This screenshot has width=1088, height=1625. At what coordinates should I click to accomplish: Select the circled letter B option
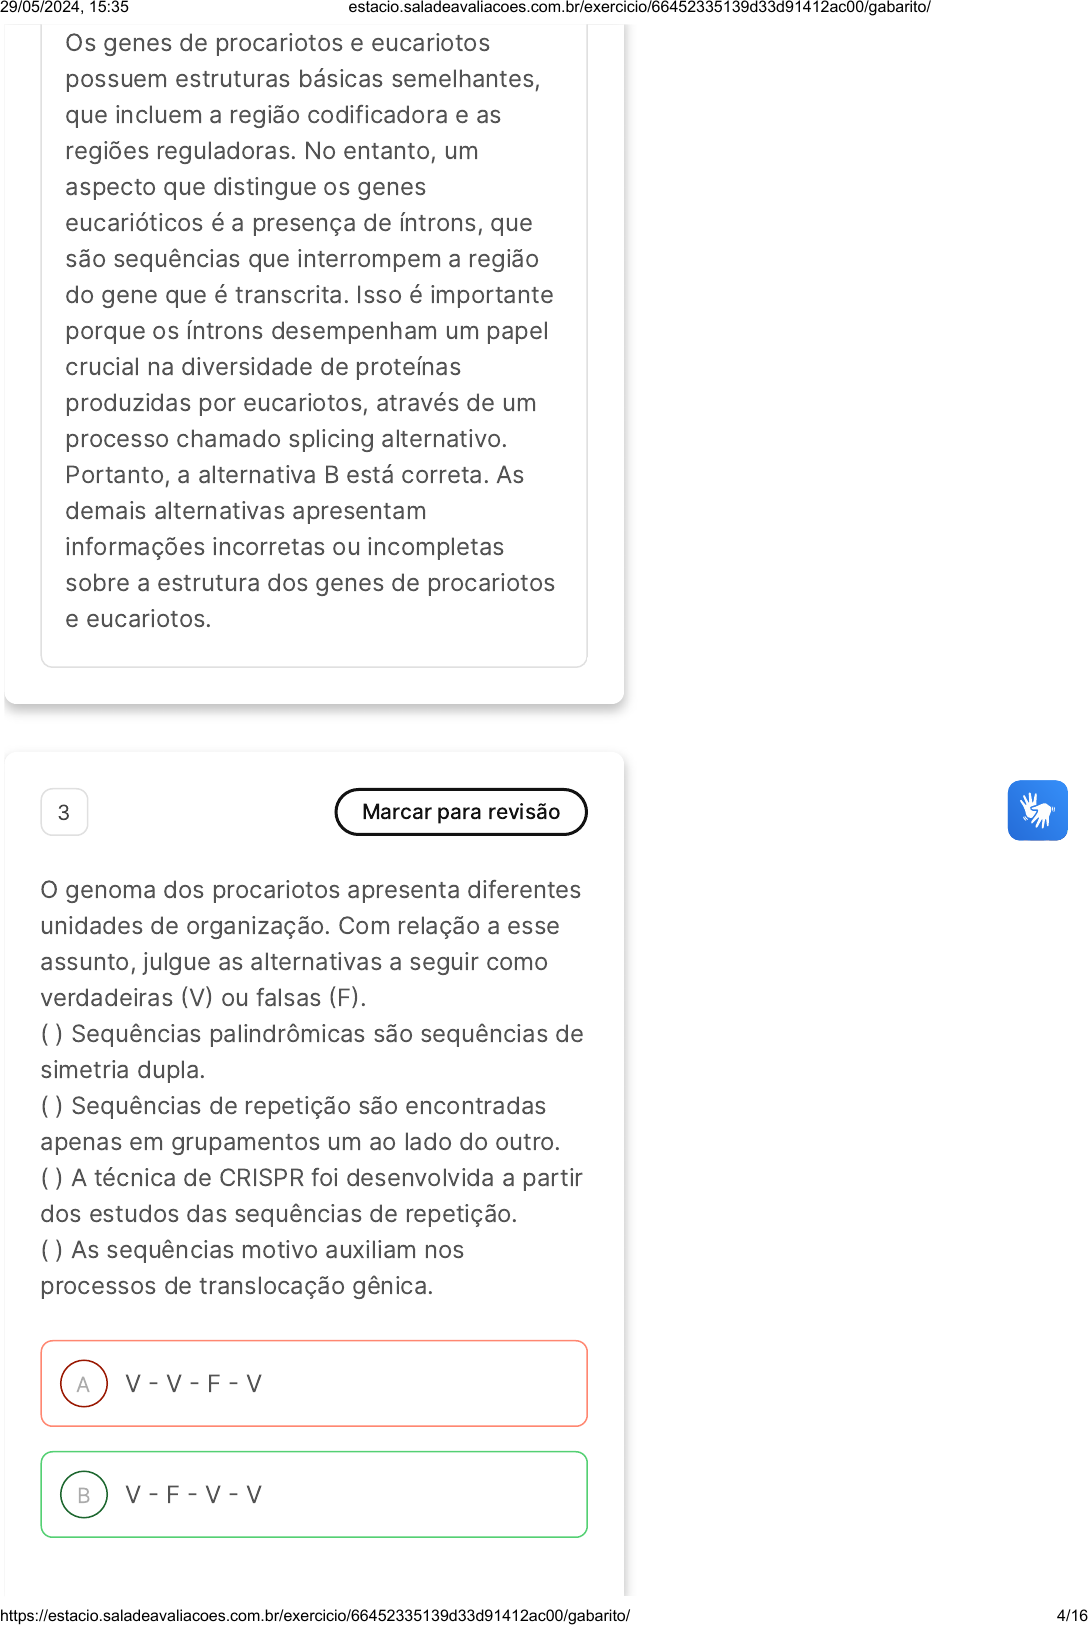tap(84, 1494)
